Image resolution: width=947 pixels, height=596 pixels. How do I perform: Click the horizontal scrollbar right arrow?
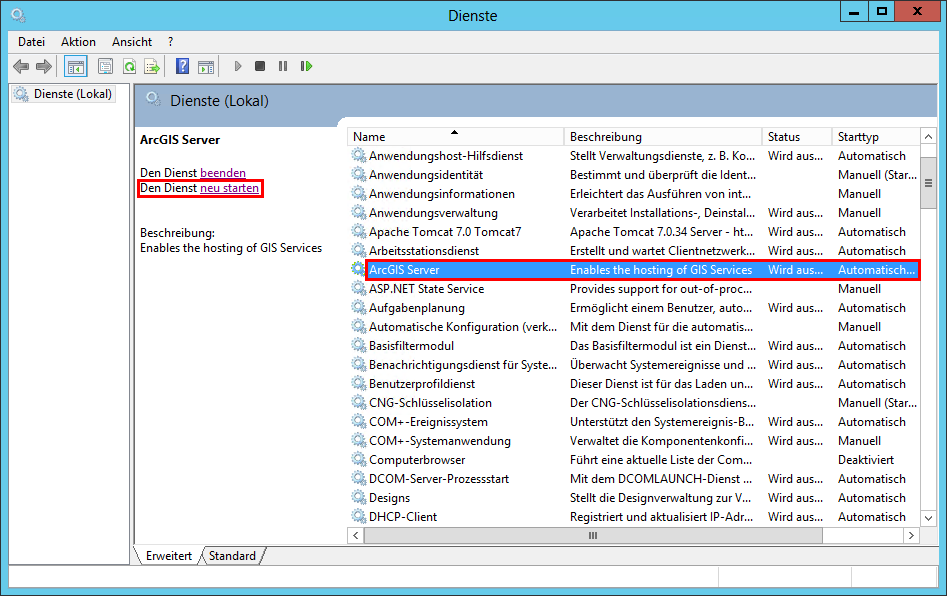[x=911, y=535]
